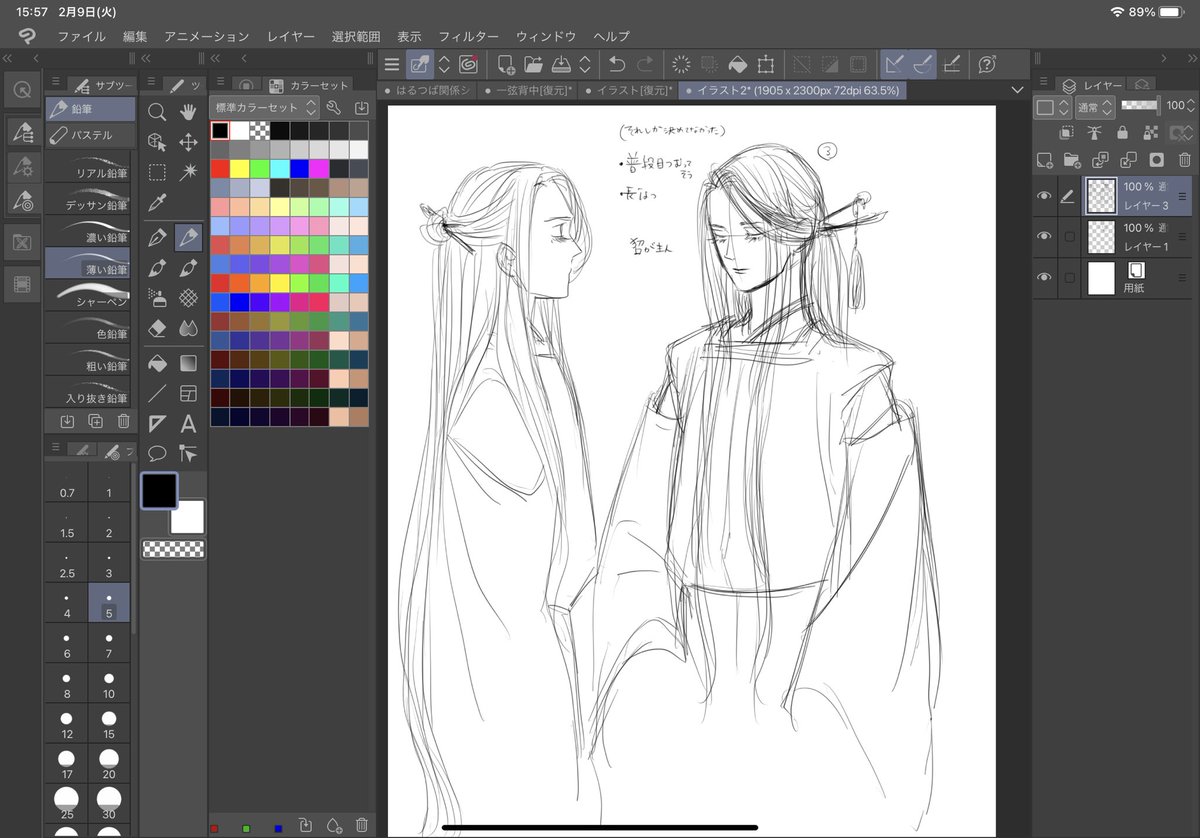Click black main color swatch

click(159, 490)
